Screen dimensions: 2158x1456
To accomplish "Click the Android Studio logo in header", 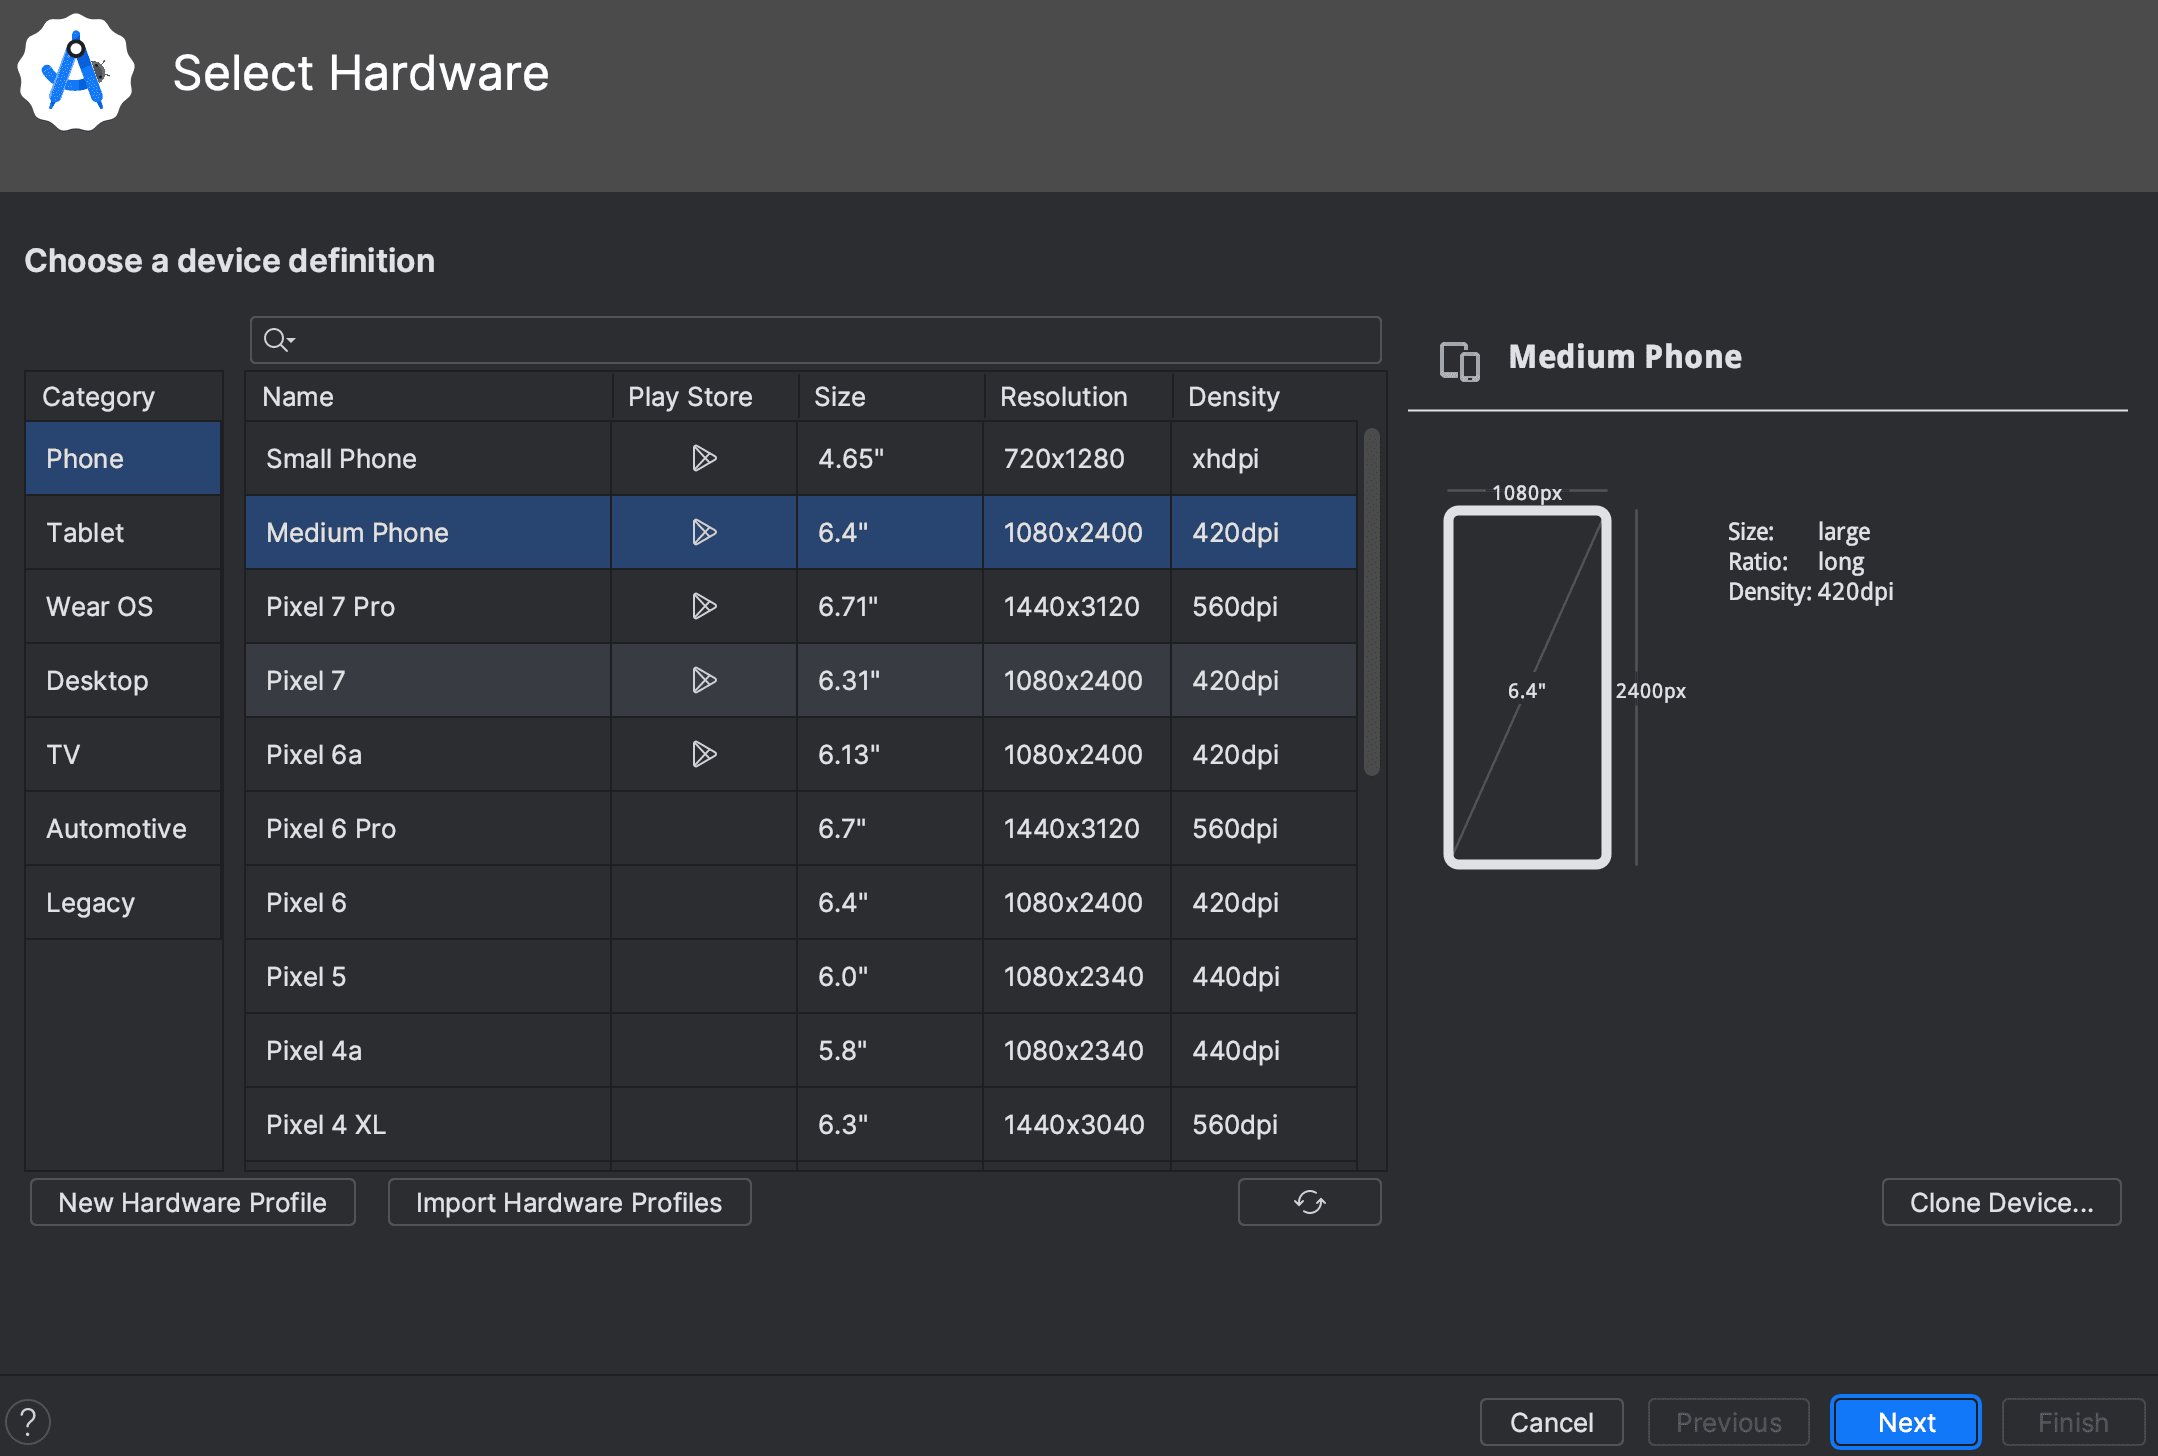I will click(76, 72).
